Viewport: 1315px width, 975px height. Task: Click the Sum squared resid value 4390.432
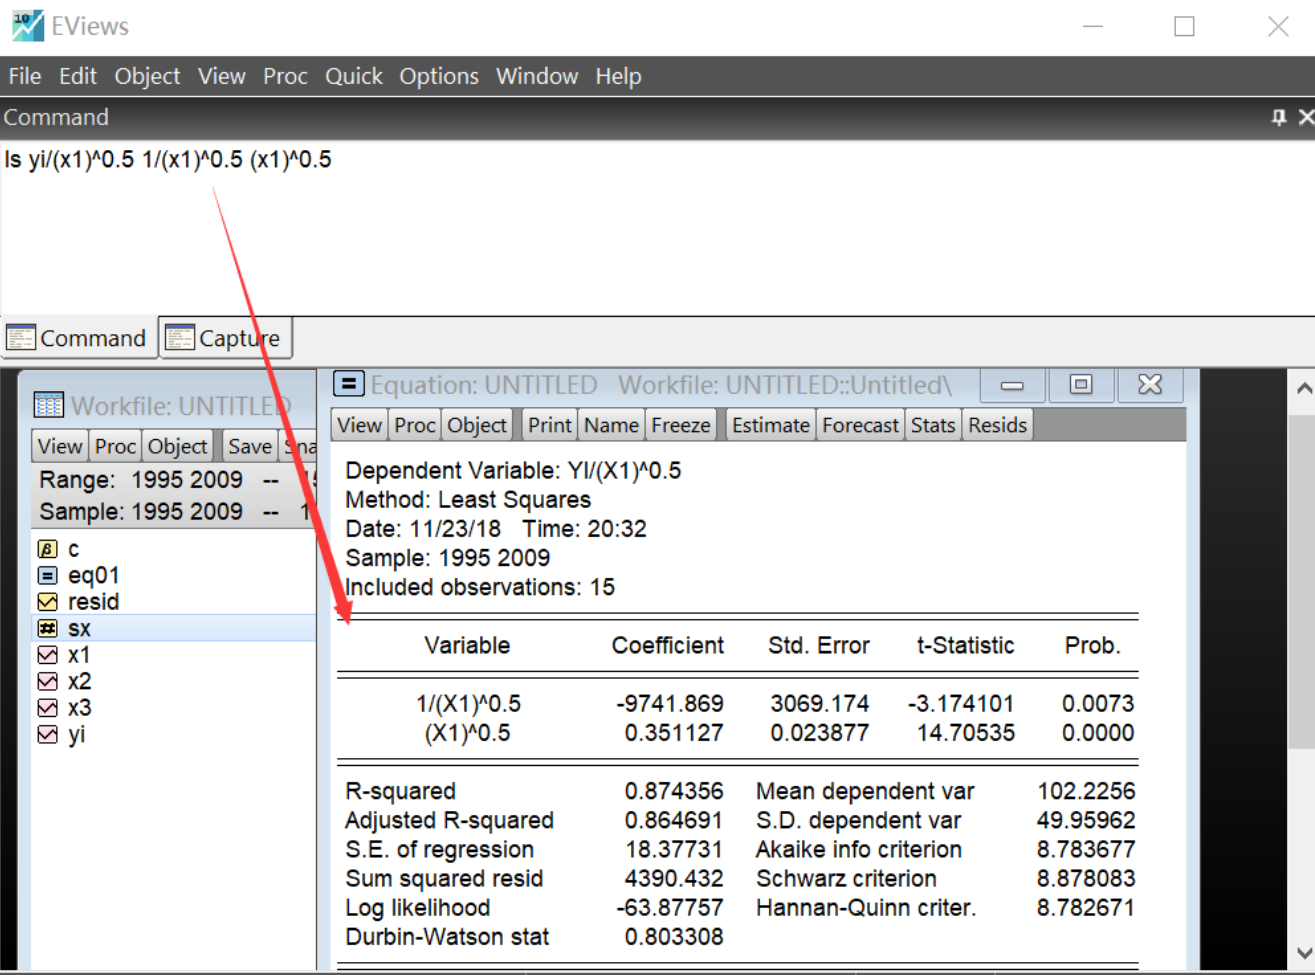coord(674,879)
